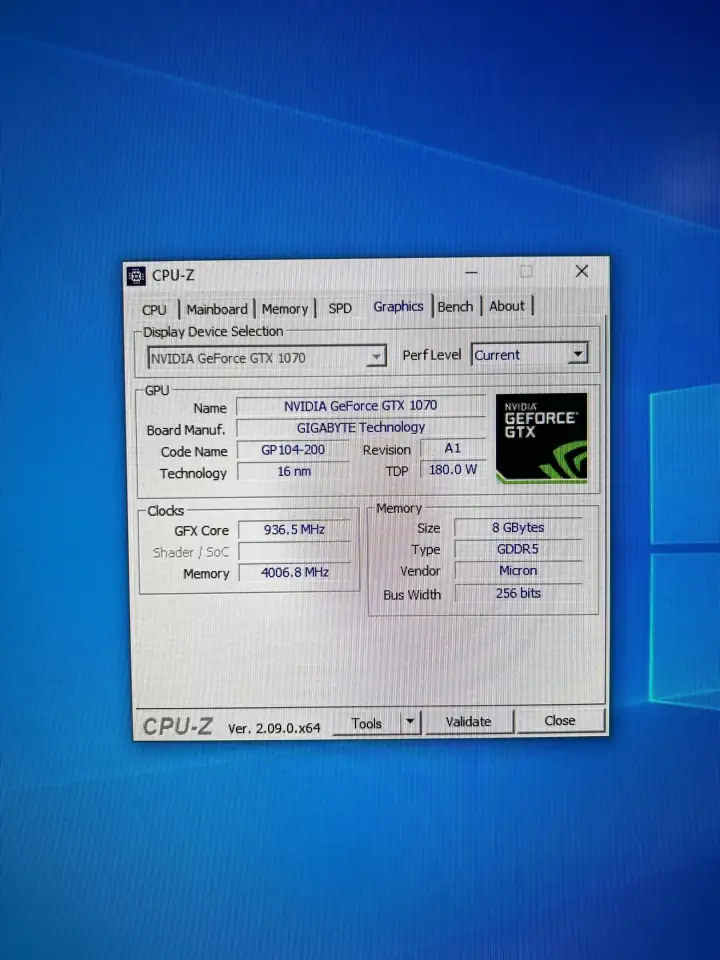Click the 8 GBytes memory size value
The width and height of the screenshot is (720, 960).
pos(518,527)
